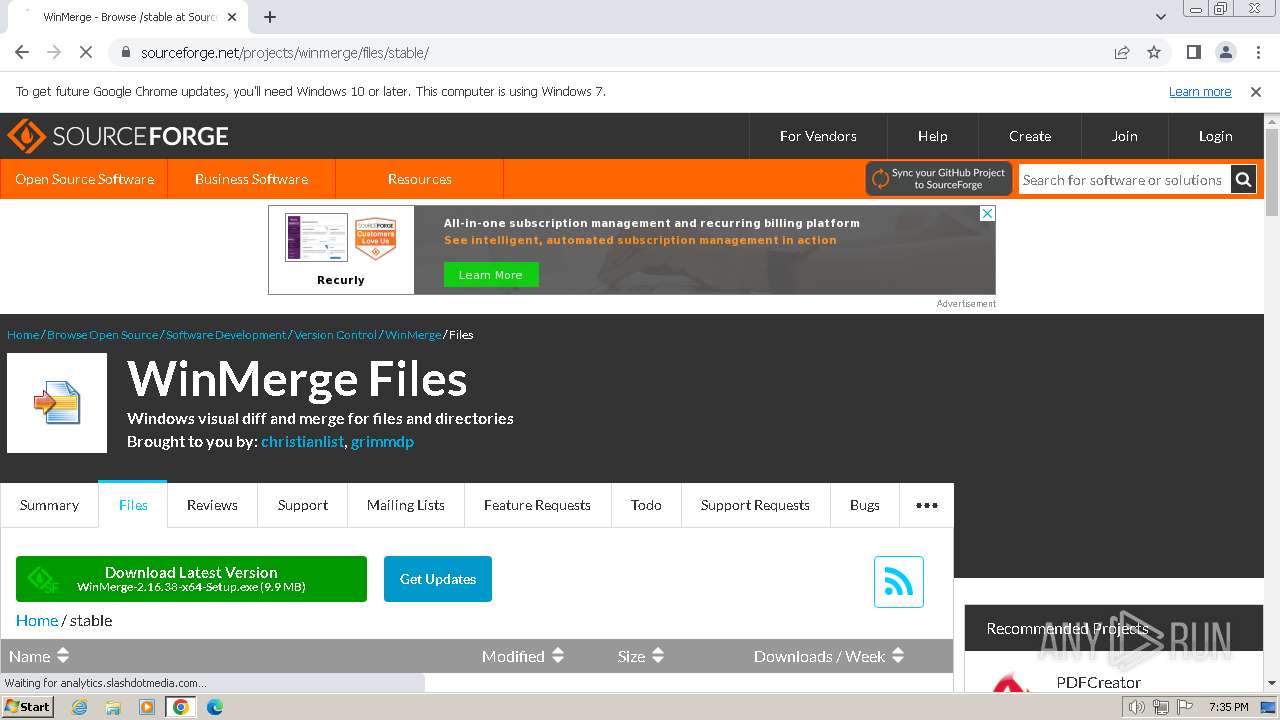The image size is (1280, 720).
Task: Switch to the Reviews tab
Action: [x=212, y=505]
